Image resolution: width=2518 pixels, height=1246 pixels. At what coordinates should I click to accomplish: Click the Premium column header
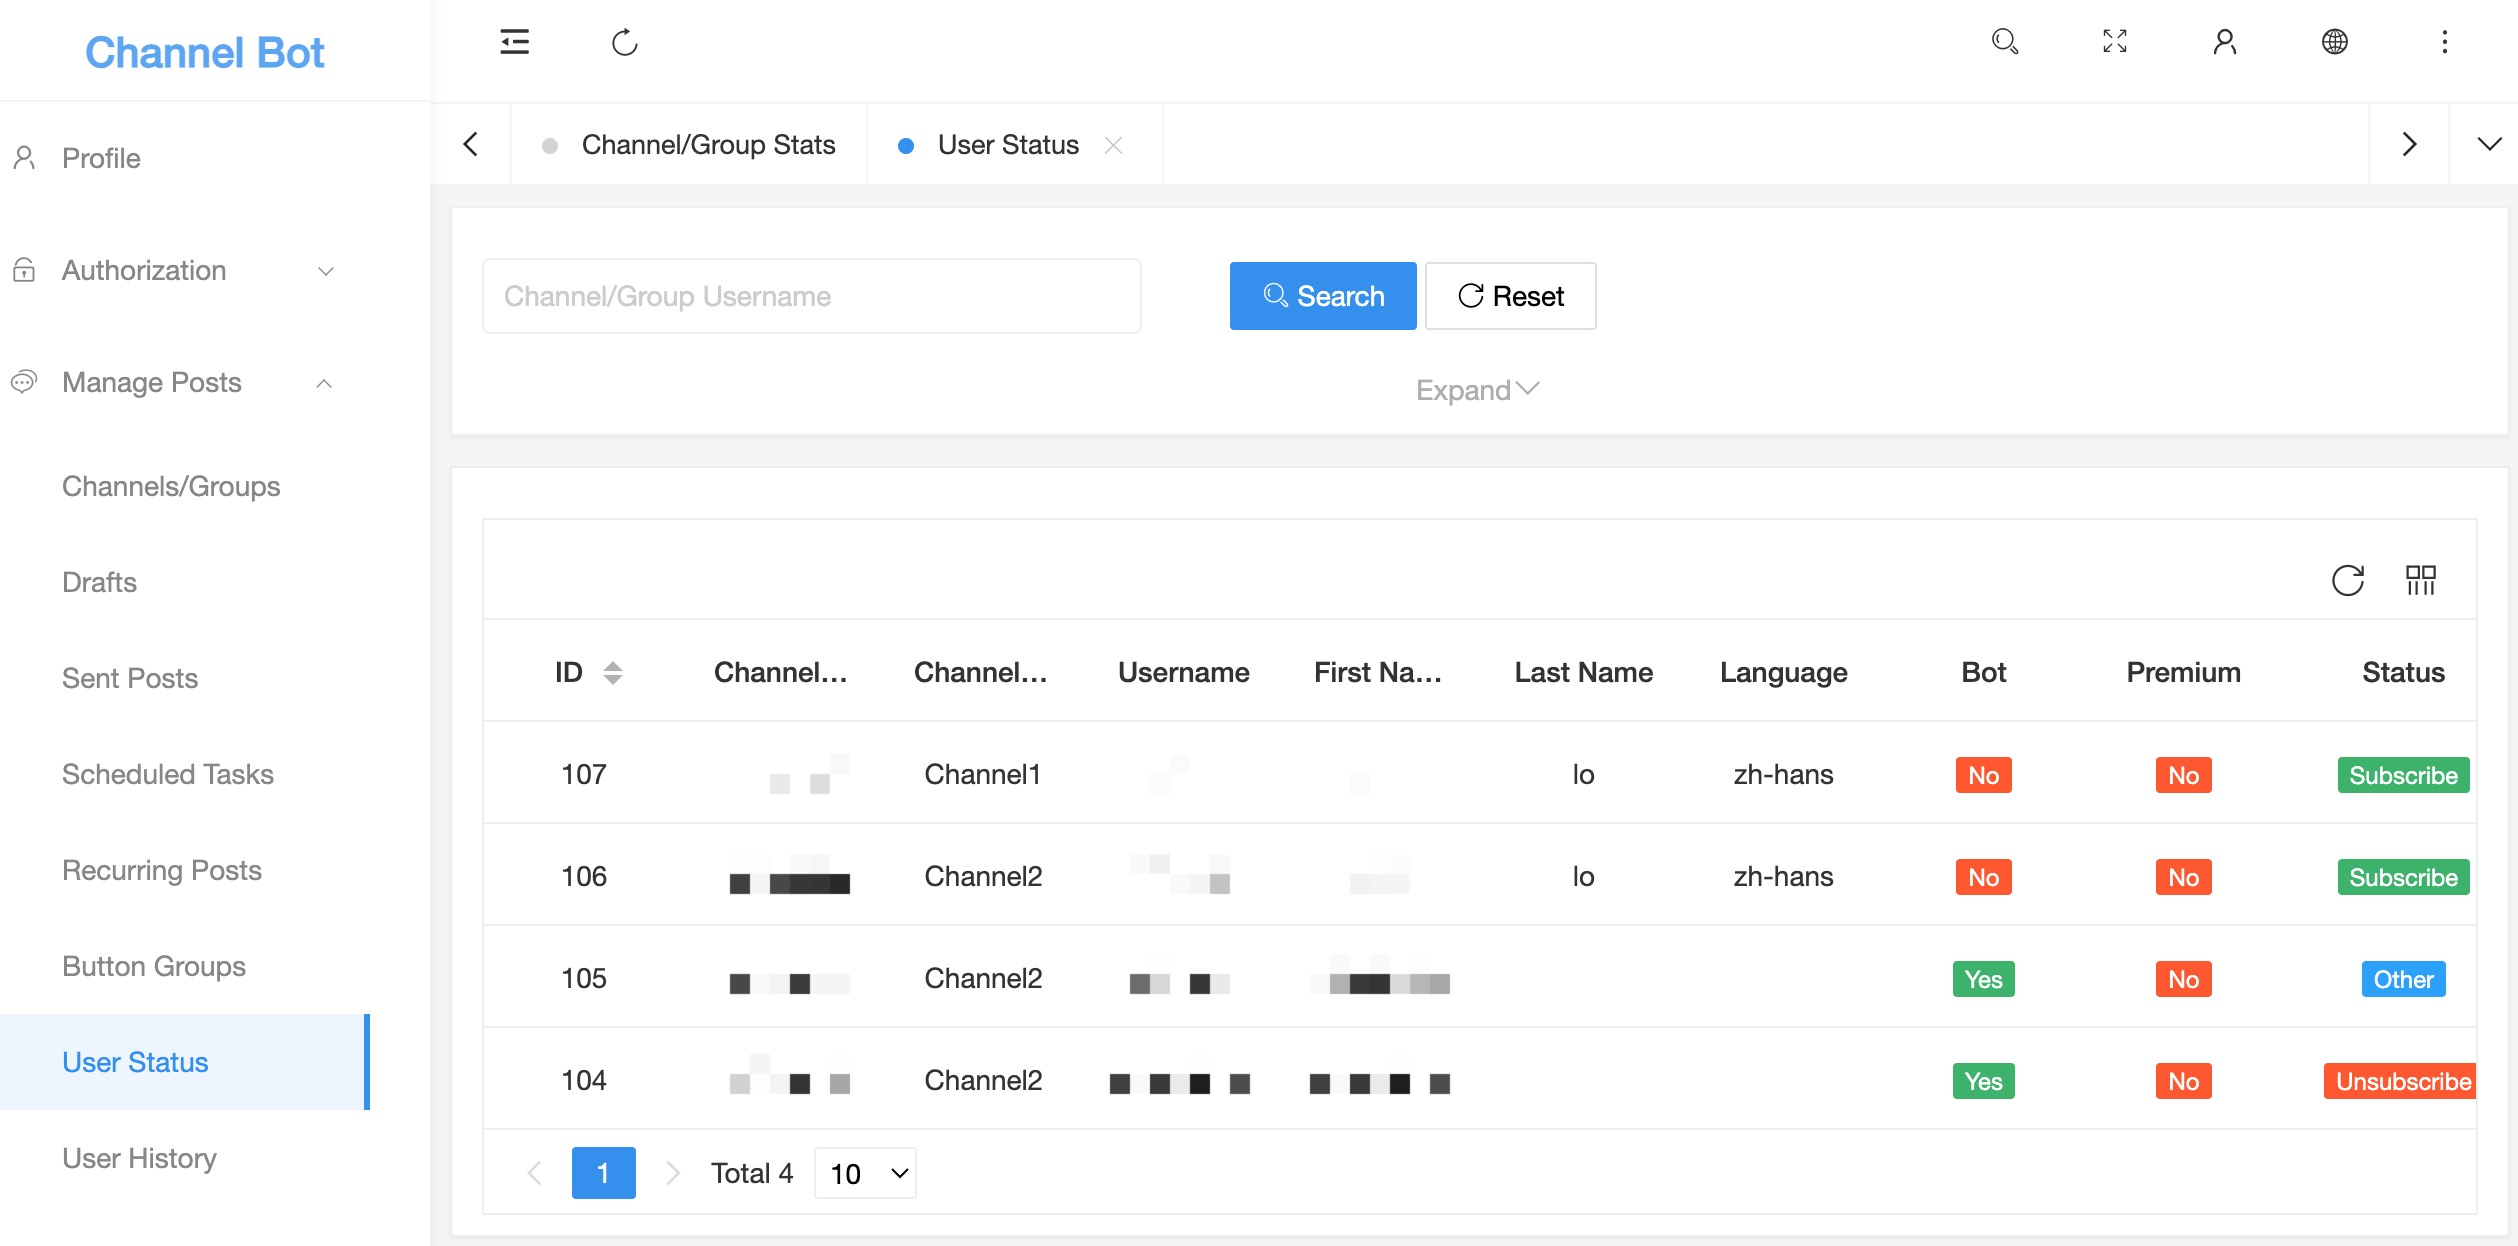pyautogui.click(x=2183, y=672)
